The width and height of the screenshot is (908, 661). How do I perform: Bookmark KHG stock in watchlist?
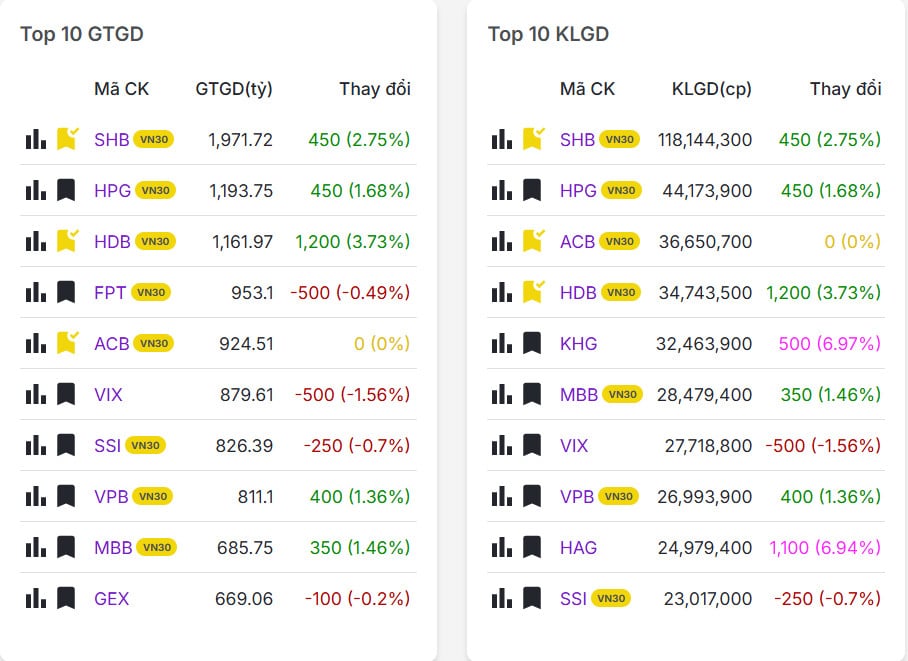pyautogui.click(x=532, y=343)
